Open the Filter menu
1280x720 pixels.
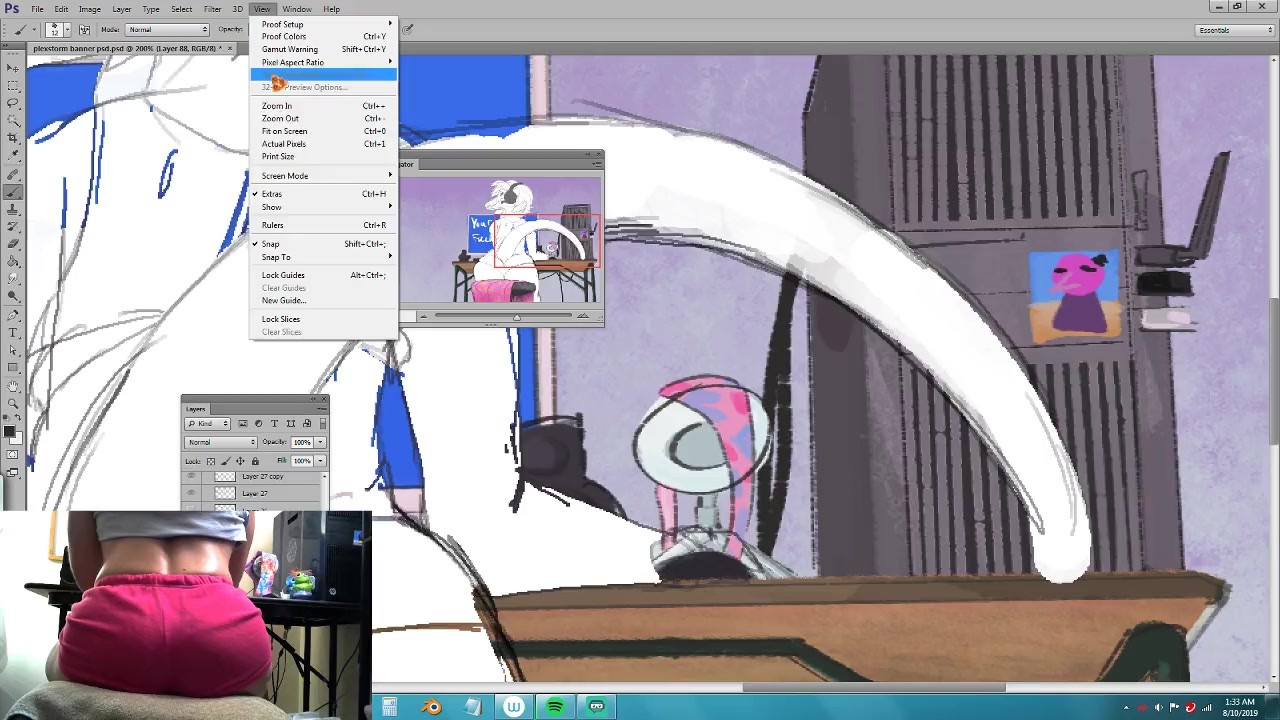212,9
